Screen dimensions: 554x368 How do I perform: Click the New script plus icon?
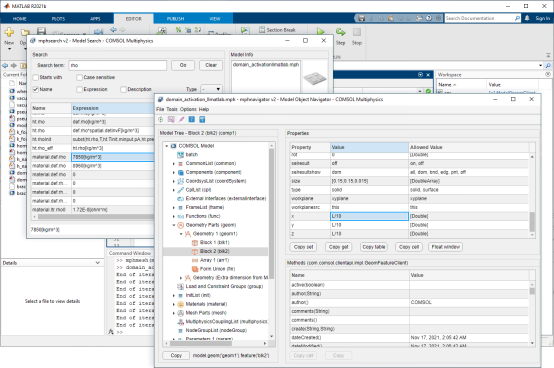point(9,32)
